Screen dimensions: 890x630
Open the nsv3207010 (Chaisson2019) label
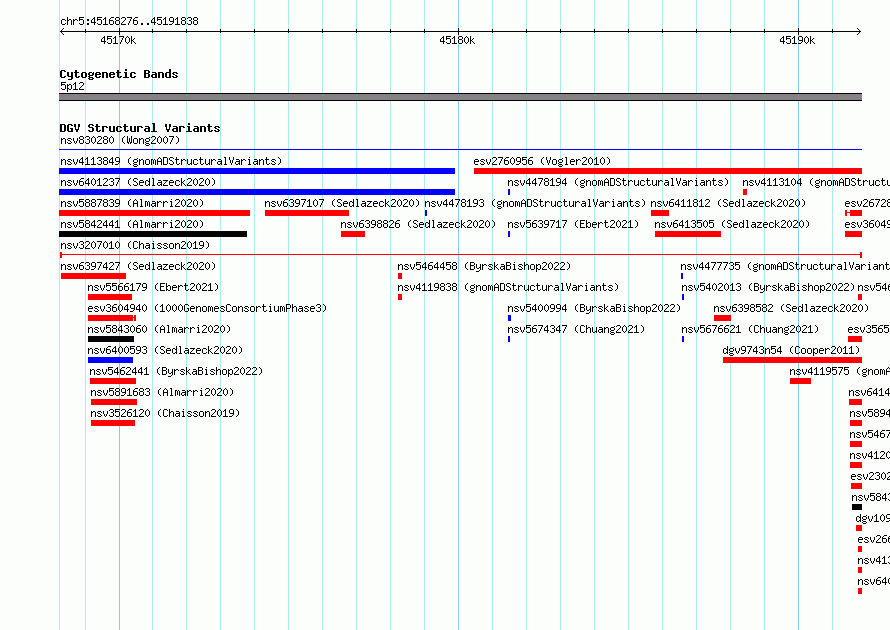[x=135, y=245]
